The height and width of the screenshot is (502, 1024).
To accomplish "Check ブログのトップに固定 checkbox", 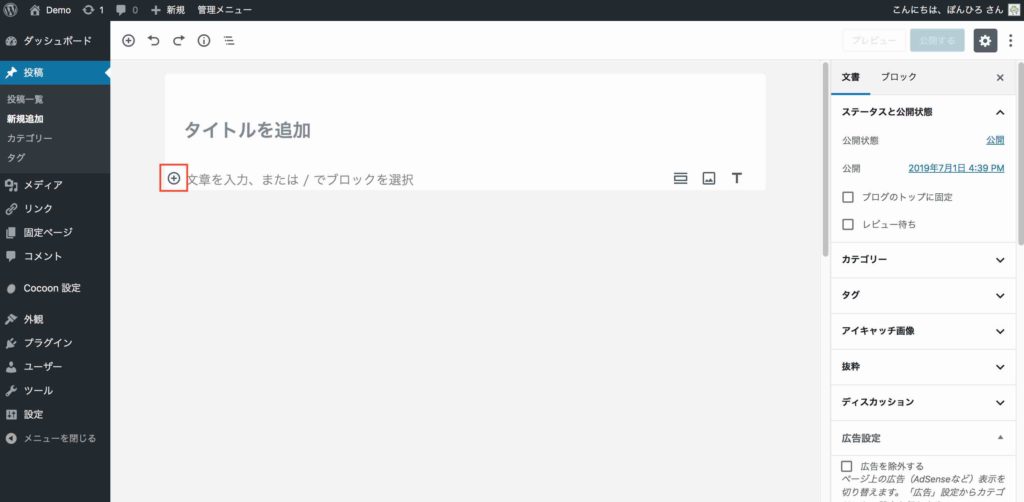I will click(x=848, y=196).
